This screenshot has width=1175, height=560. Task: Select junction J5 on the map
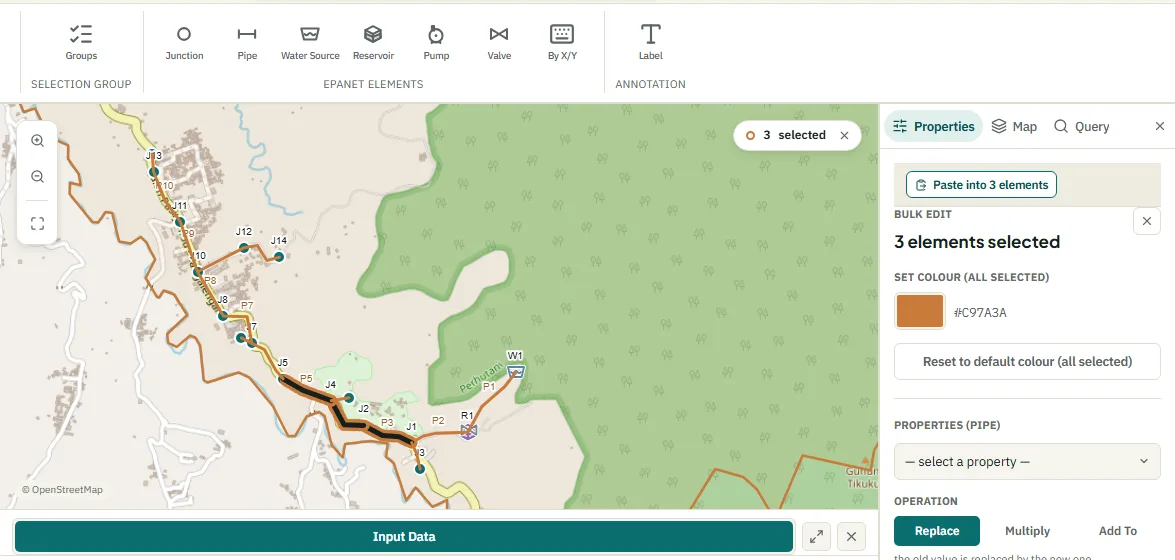click(x=283, y=379)
